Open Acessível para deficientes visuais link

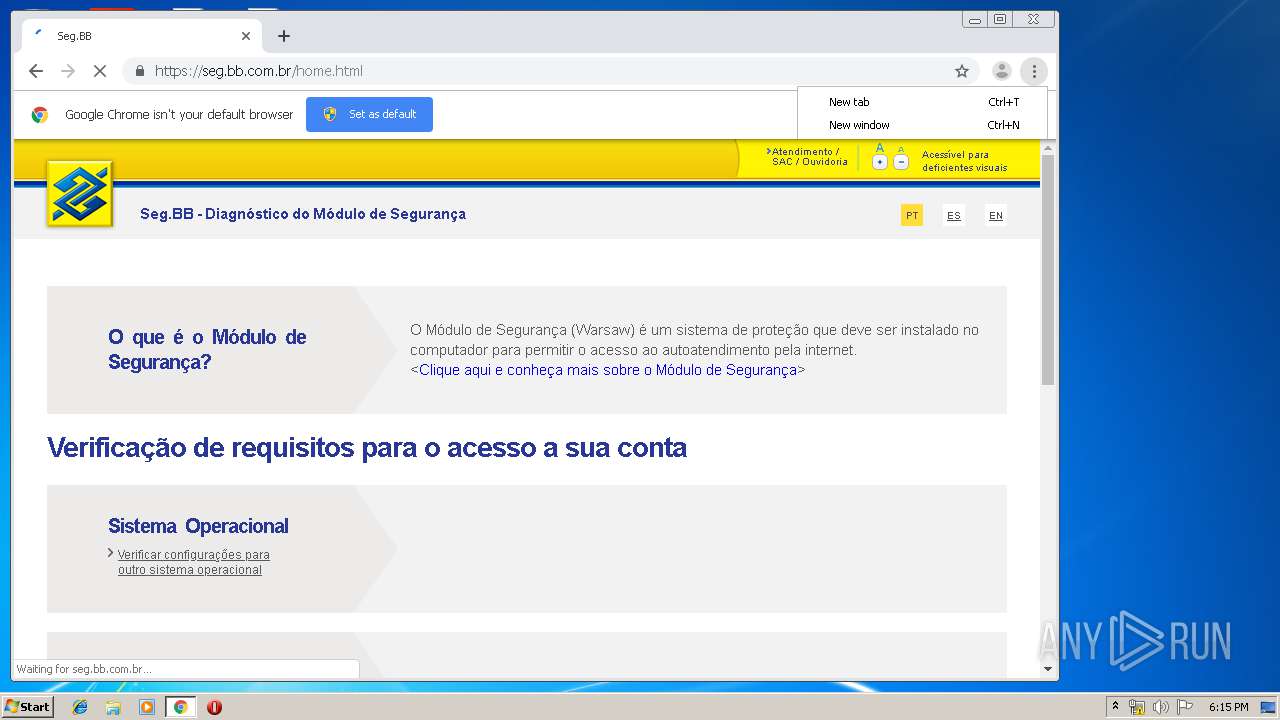coord(965,161)
